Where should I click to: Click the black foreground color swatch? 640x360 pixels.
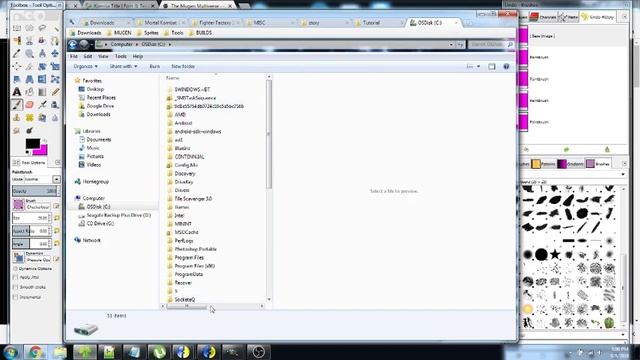[x=33, y=143]
